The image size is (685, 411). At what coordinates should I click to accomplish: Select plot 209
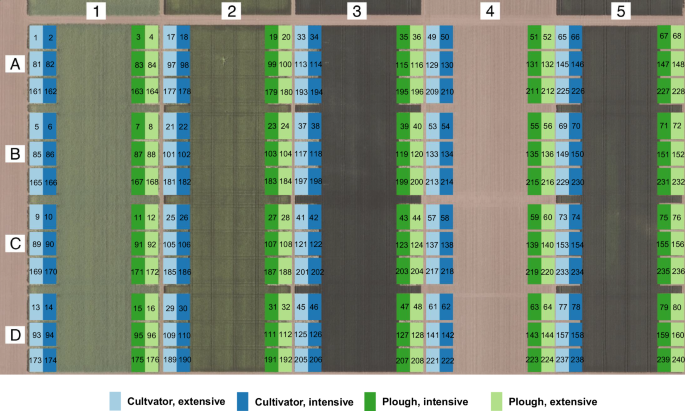432,91
